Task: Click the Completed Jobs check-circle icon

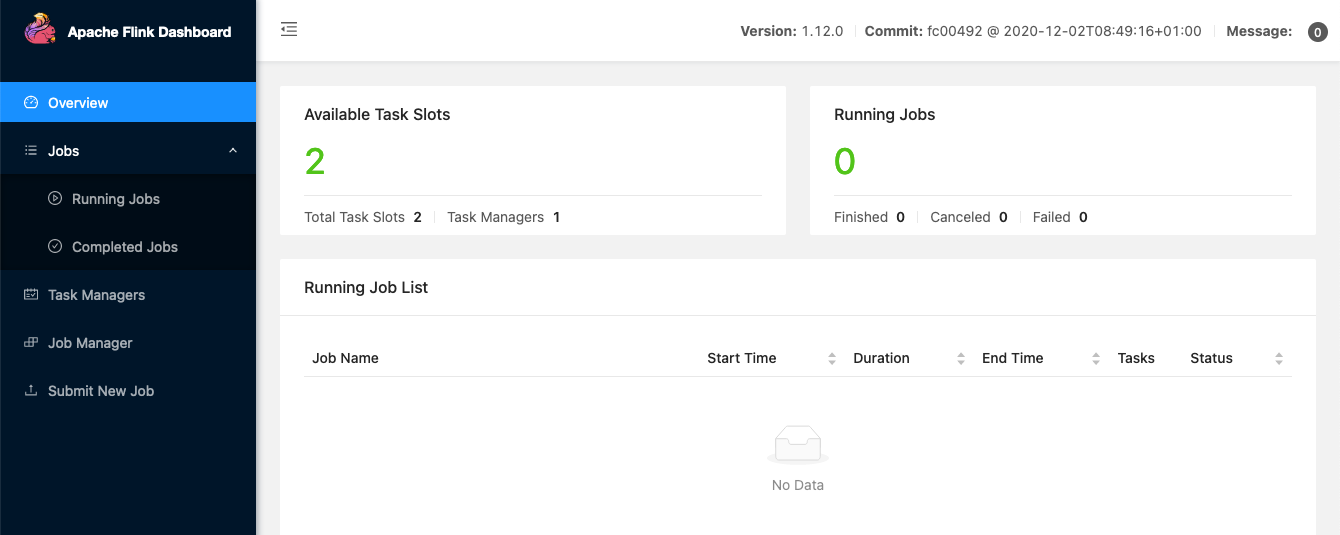Action: click(55, 246)
